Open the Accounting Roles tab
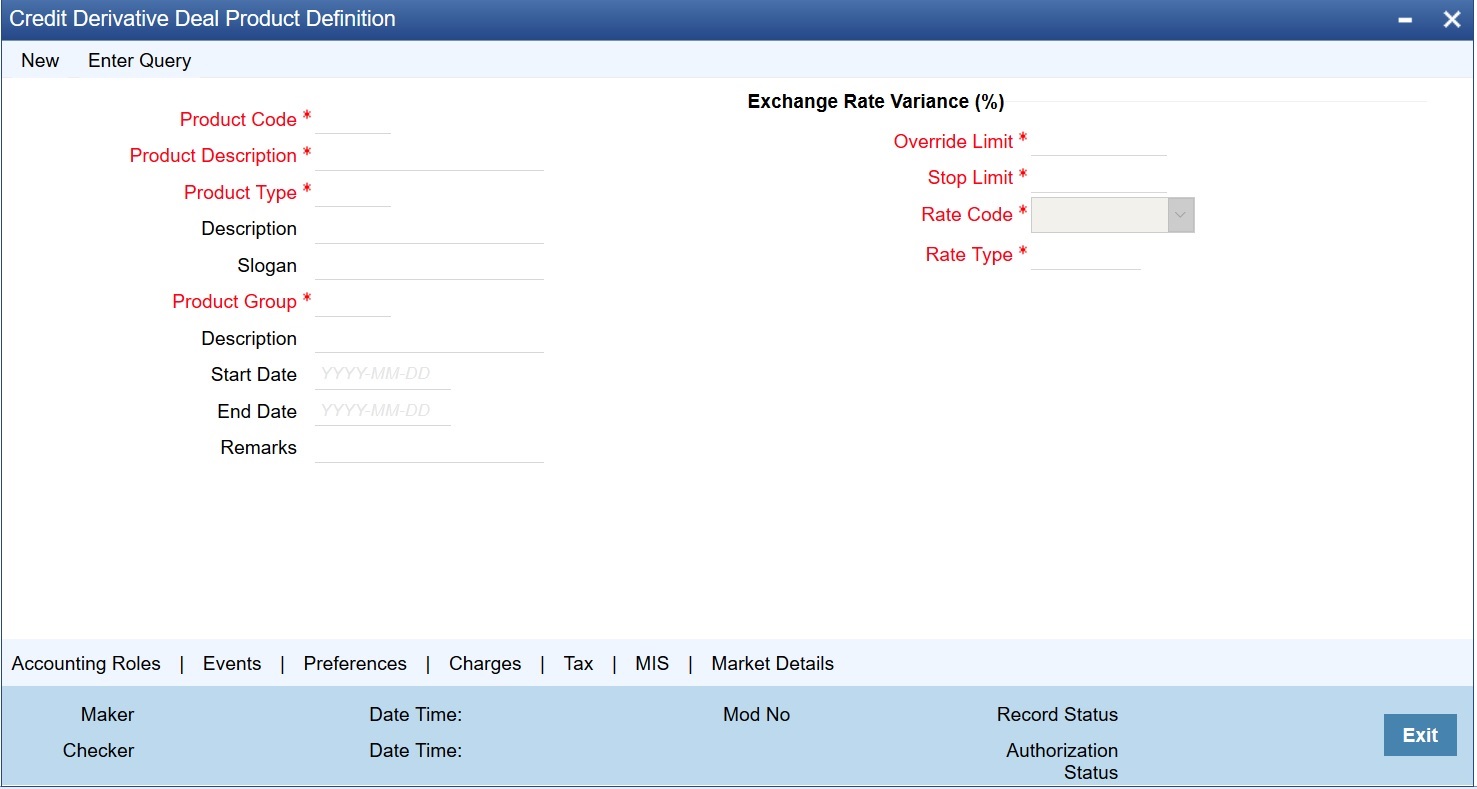 86,664
